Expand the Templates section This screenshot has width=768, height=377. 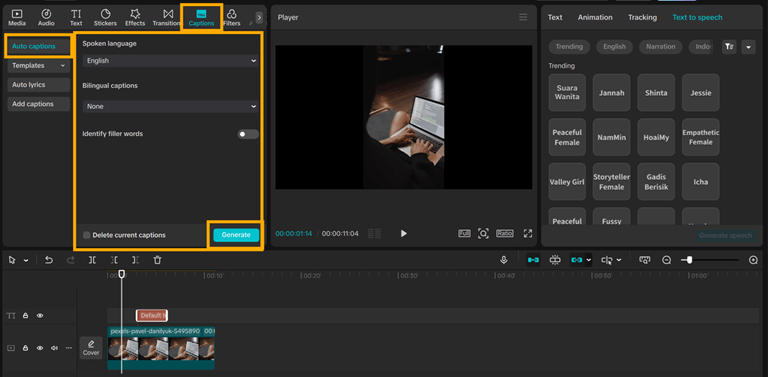pos(39,66)
